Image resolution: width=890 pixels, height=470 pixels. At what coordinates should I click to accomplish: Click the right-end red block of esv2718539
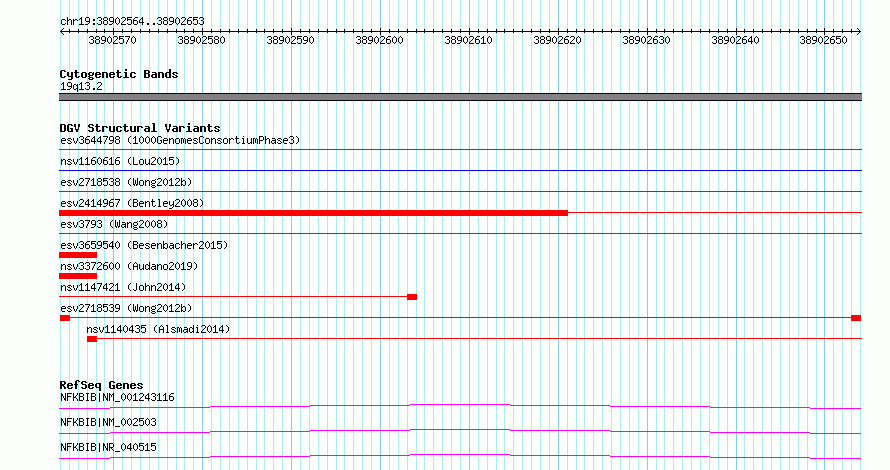[857, 318]
